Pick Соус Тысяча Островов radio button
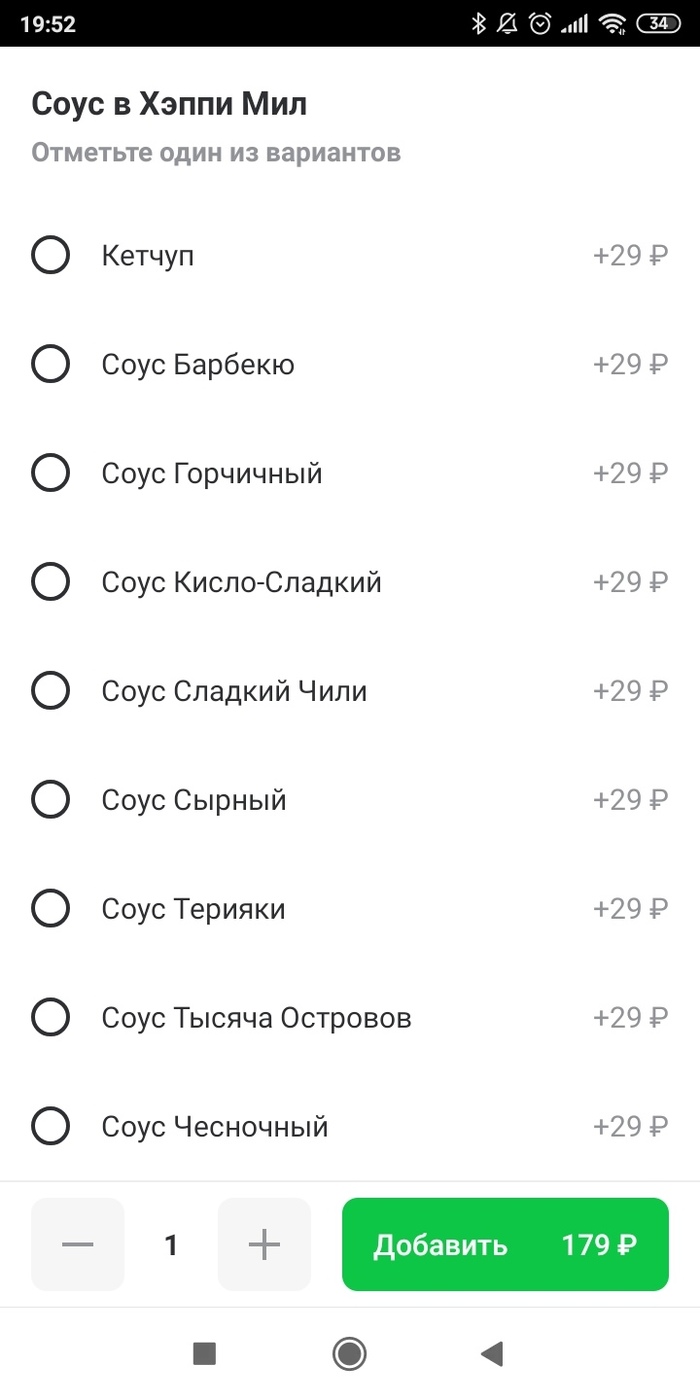 click(x=50, y=1018)
